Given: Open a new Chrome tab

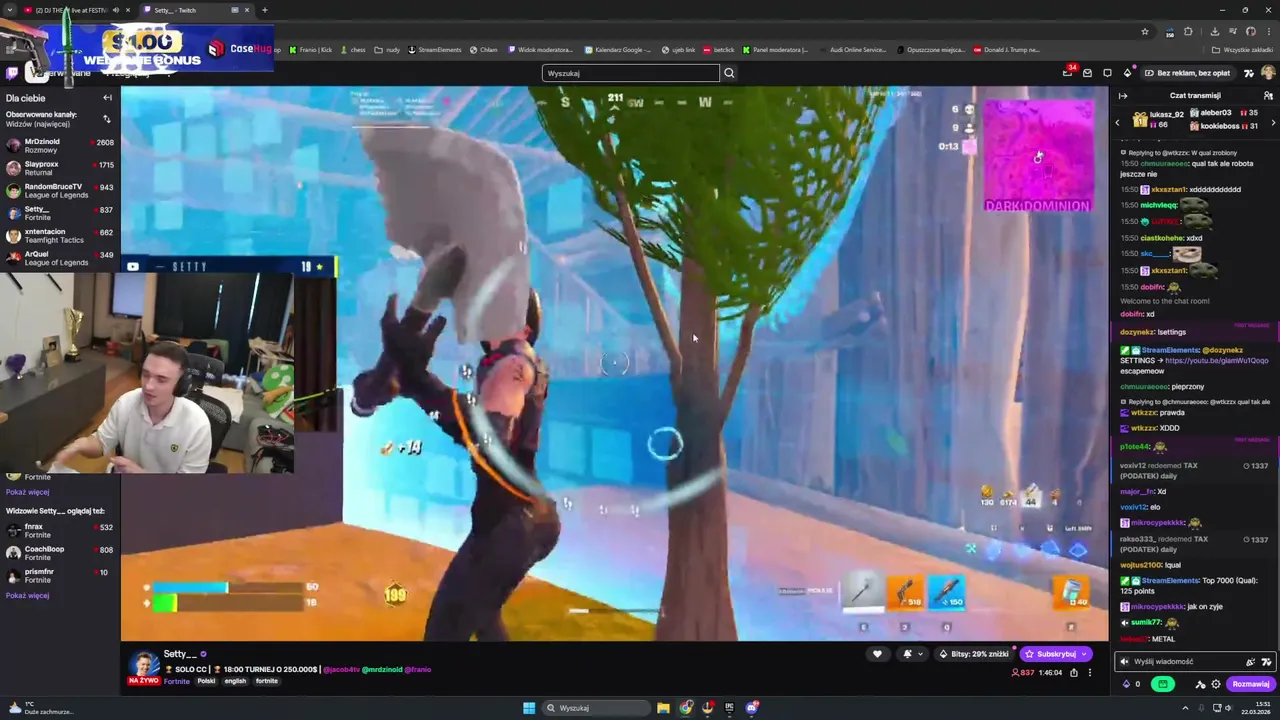Looking at the screenshot, I should (264, 10).
